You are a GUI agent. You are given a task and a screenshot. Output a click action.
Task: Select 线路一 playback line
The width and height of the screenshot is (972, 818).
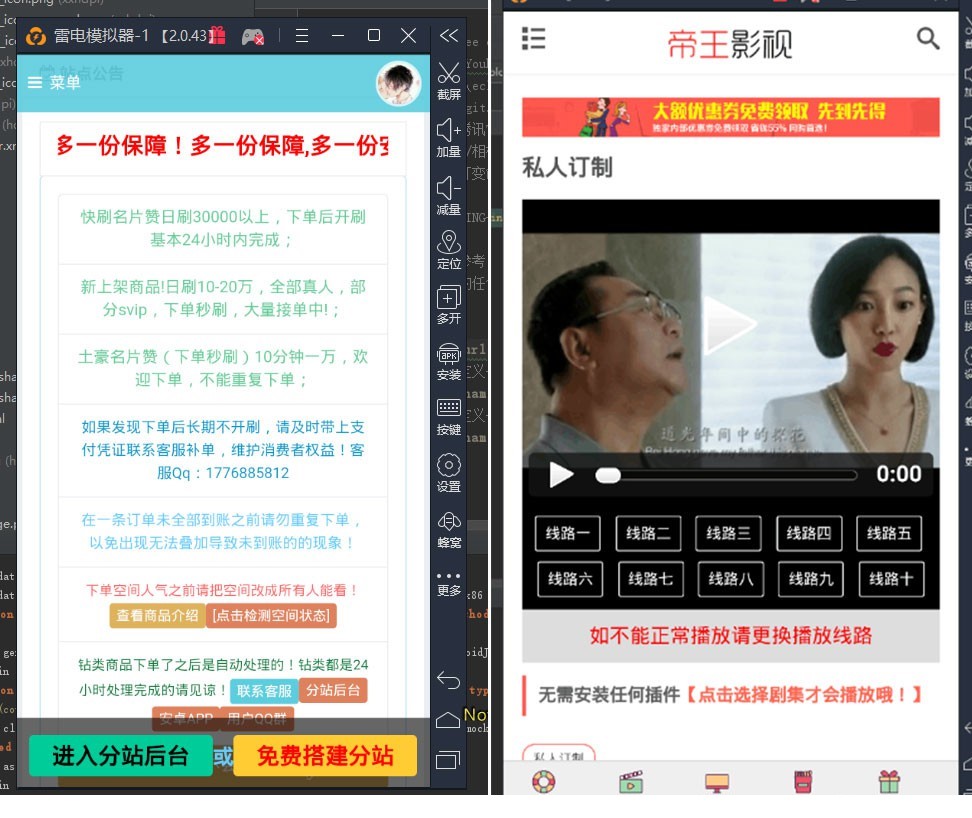568,533
